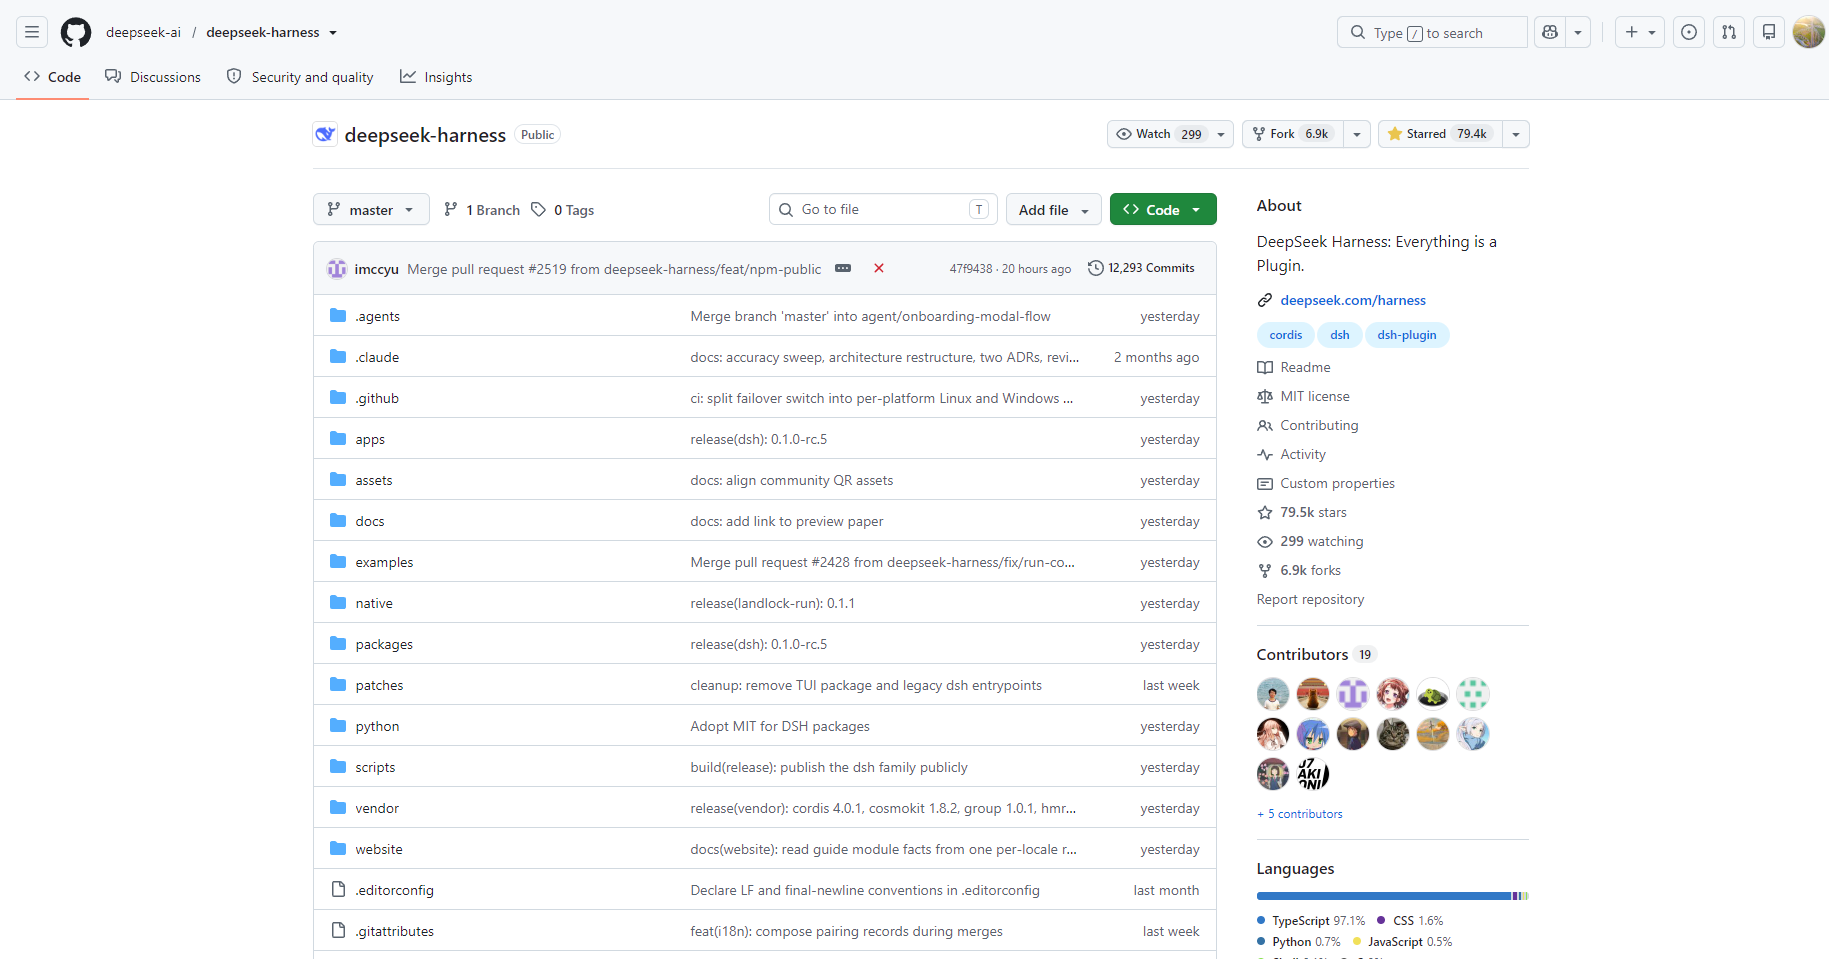The image size is (1829, 959).
Task: Open pull requests icon in header
Action: (x=1729, y=32)
